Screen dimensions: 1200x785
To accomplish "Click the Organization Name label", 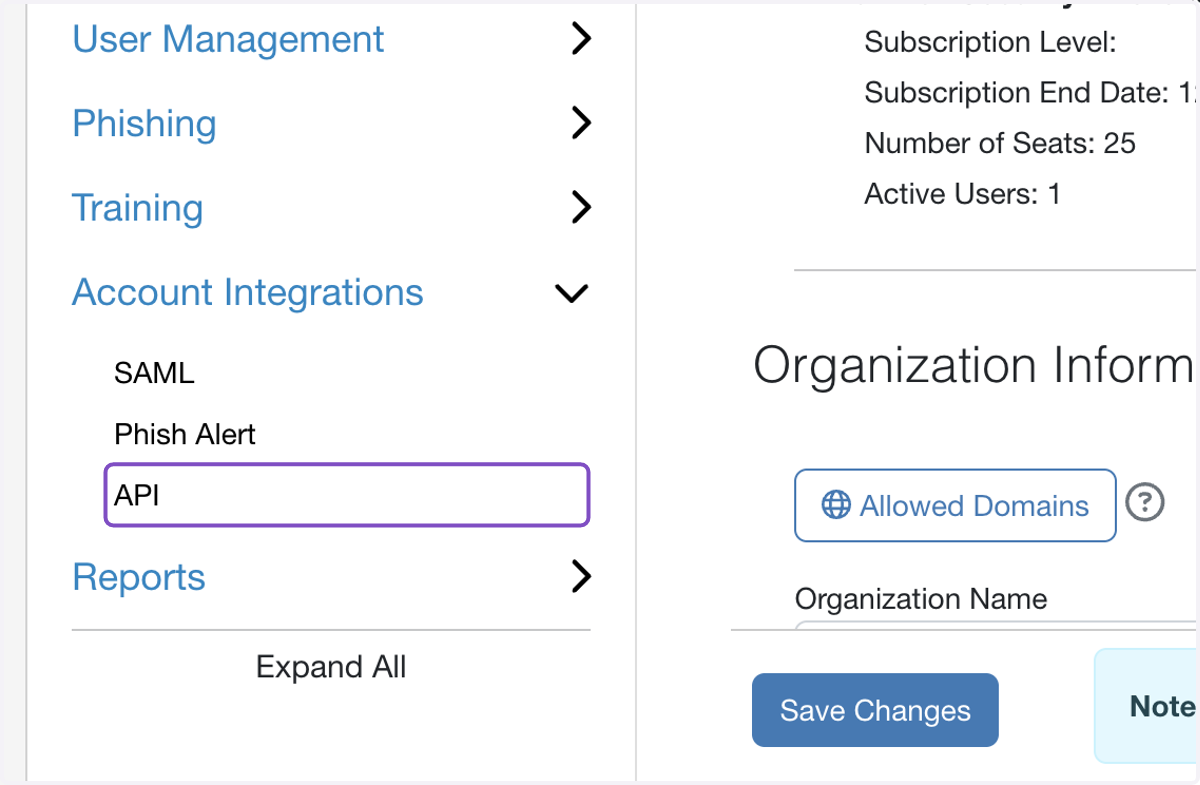I will [921, 599].
